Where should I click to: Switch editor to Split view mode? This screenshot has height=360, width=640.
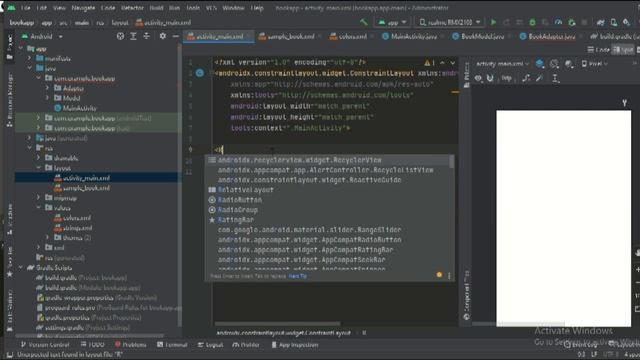tap(623, 49)
